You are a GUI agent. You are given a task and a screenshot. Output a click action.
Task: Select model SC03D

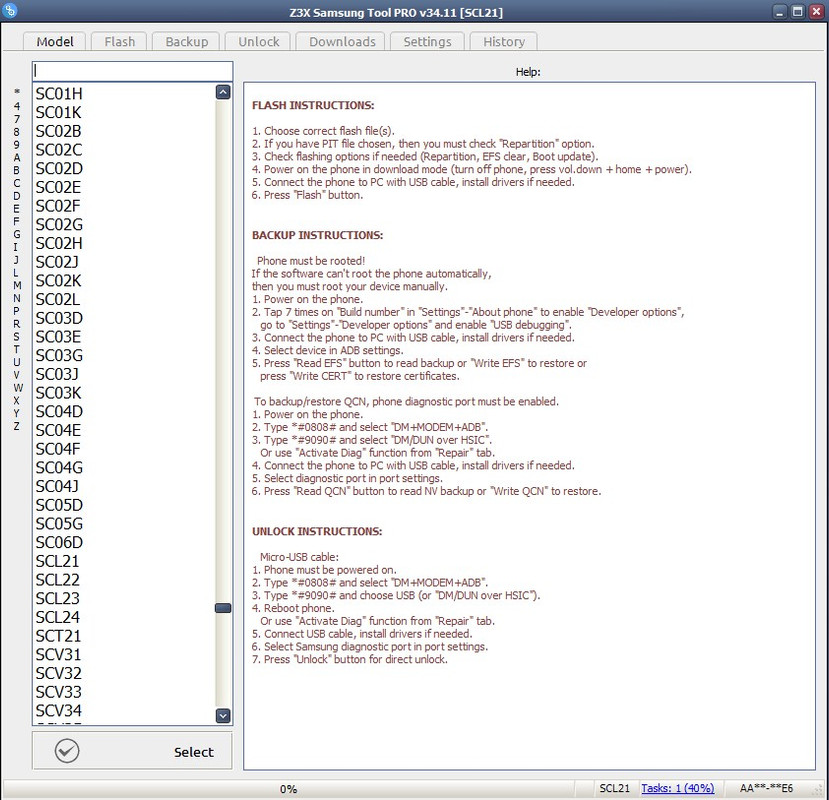(x=124, y=318)
